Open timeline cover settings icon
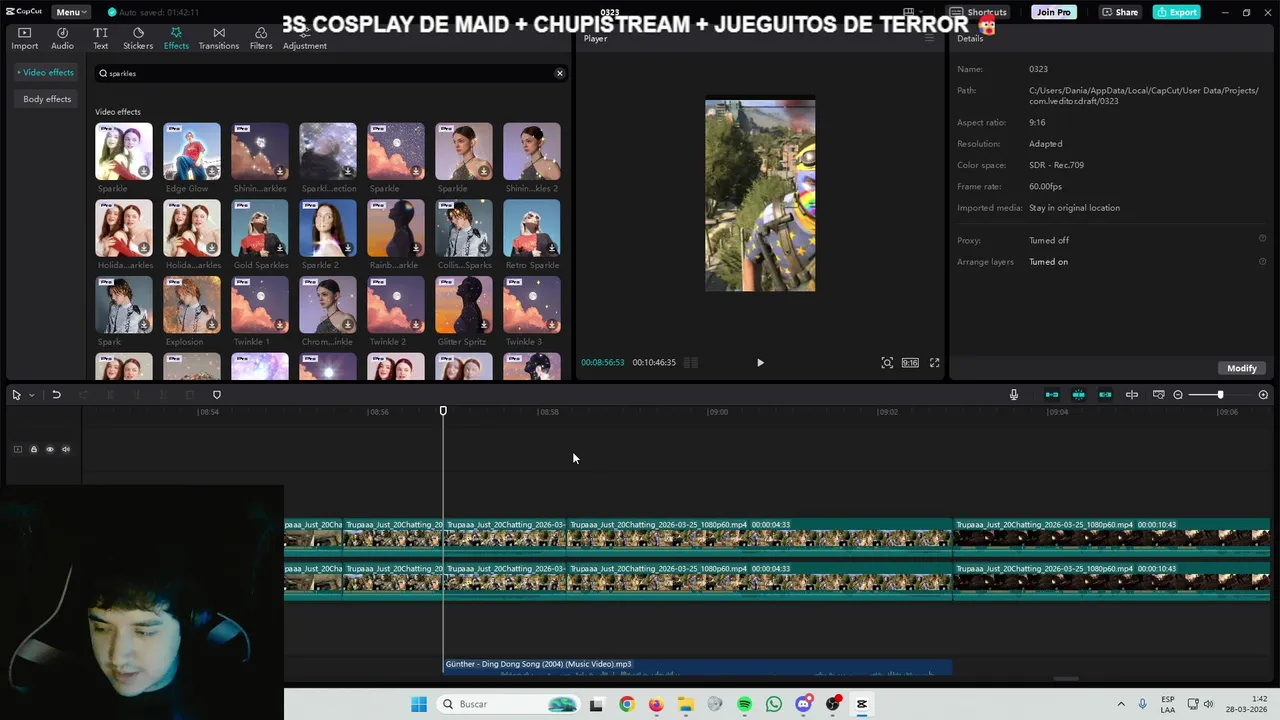 coord(1158,395)
